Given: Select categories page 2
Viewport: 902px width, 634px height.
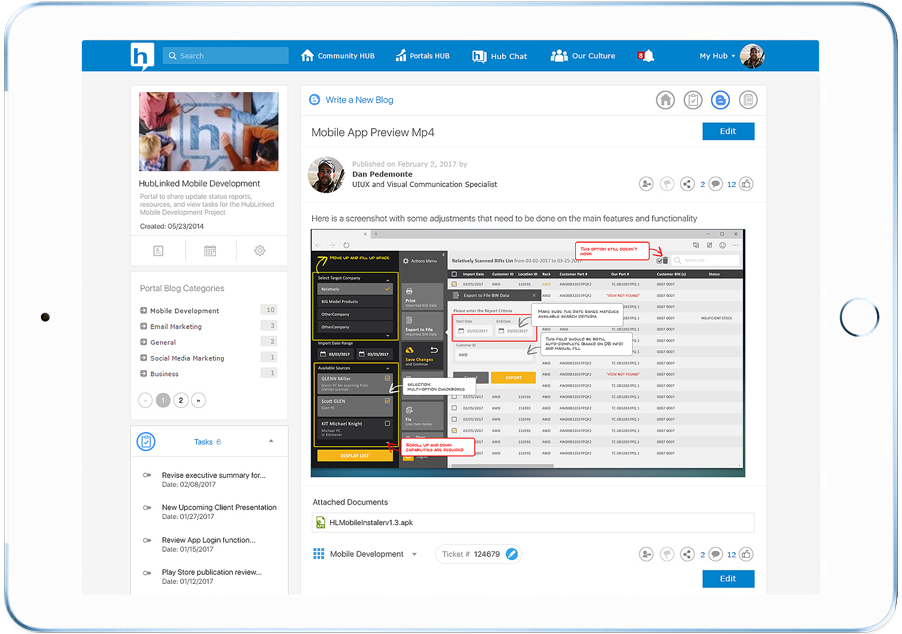Looking at the screenshot, I should click(x=181, y=400).
